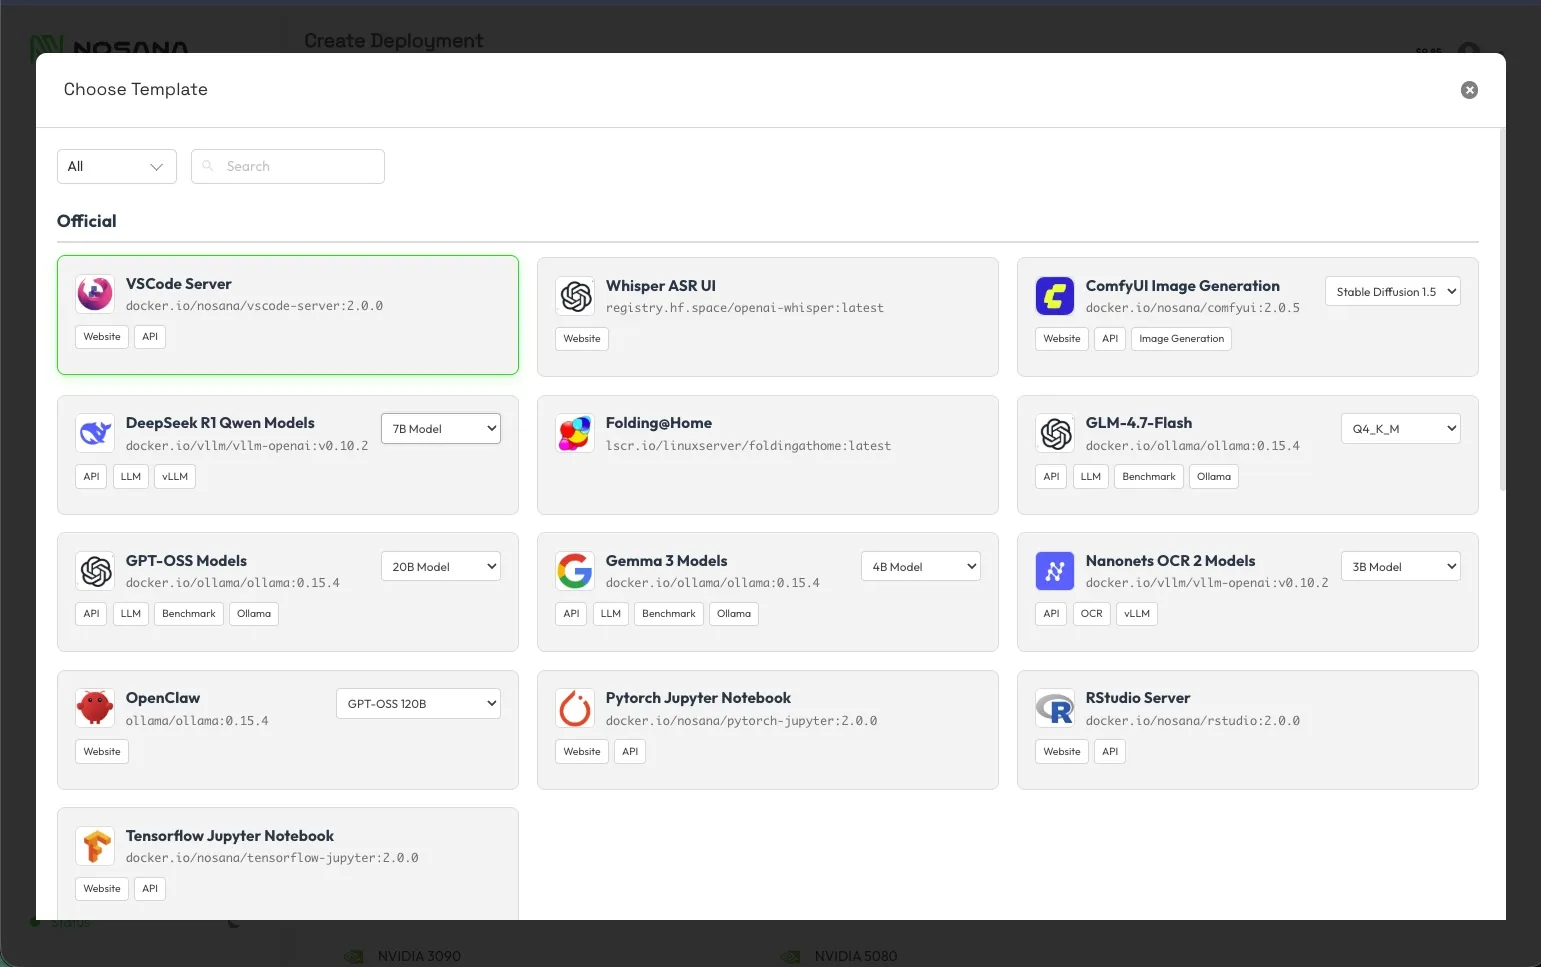
Task: Click the API tag on Pytorch Jupyter Notebook
Action: tap(630, 751)
